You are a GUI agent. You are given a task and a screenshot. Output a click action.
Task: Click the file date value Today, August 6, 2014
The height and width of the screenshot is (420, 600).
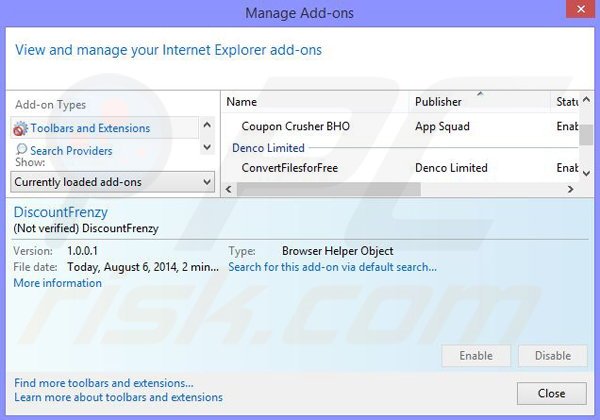point(143,267)
